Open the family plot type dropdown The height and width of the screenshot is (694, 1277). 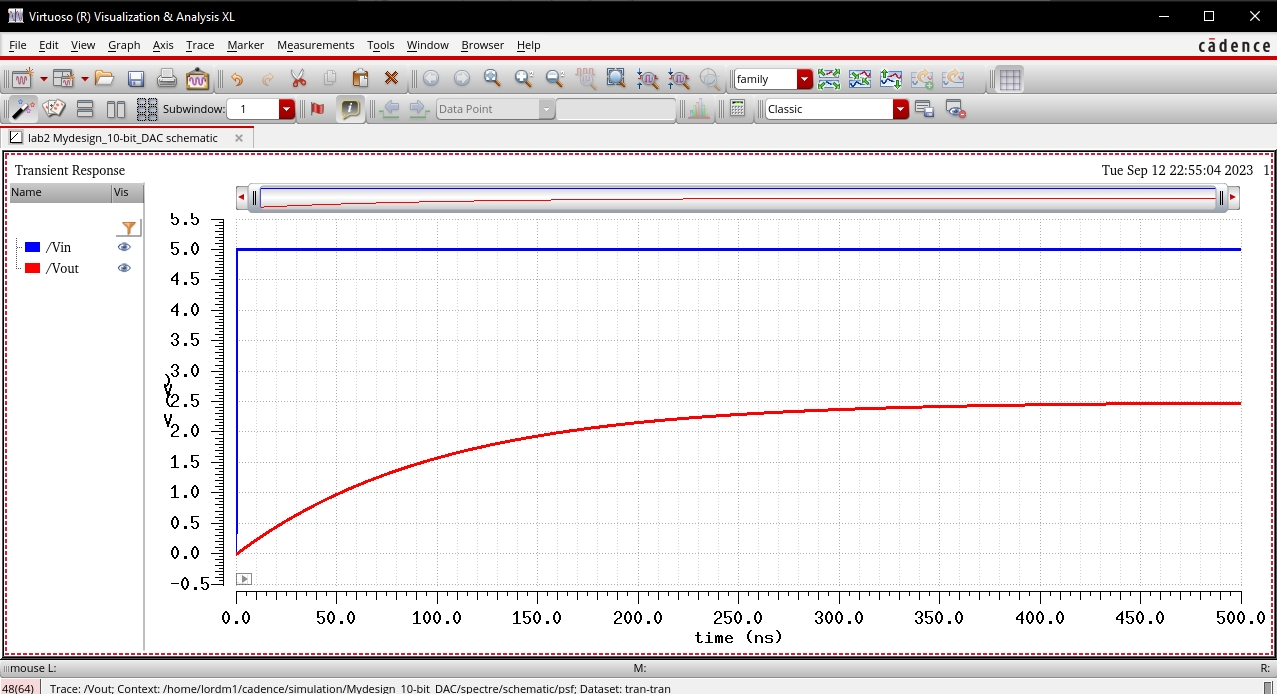tap(805, 79)
